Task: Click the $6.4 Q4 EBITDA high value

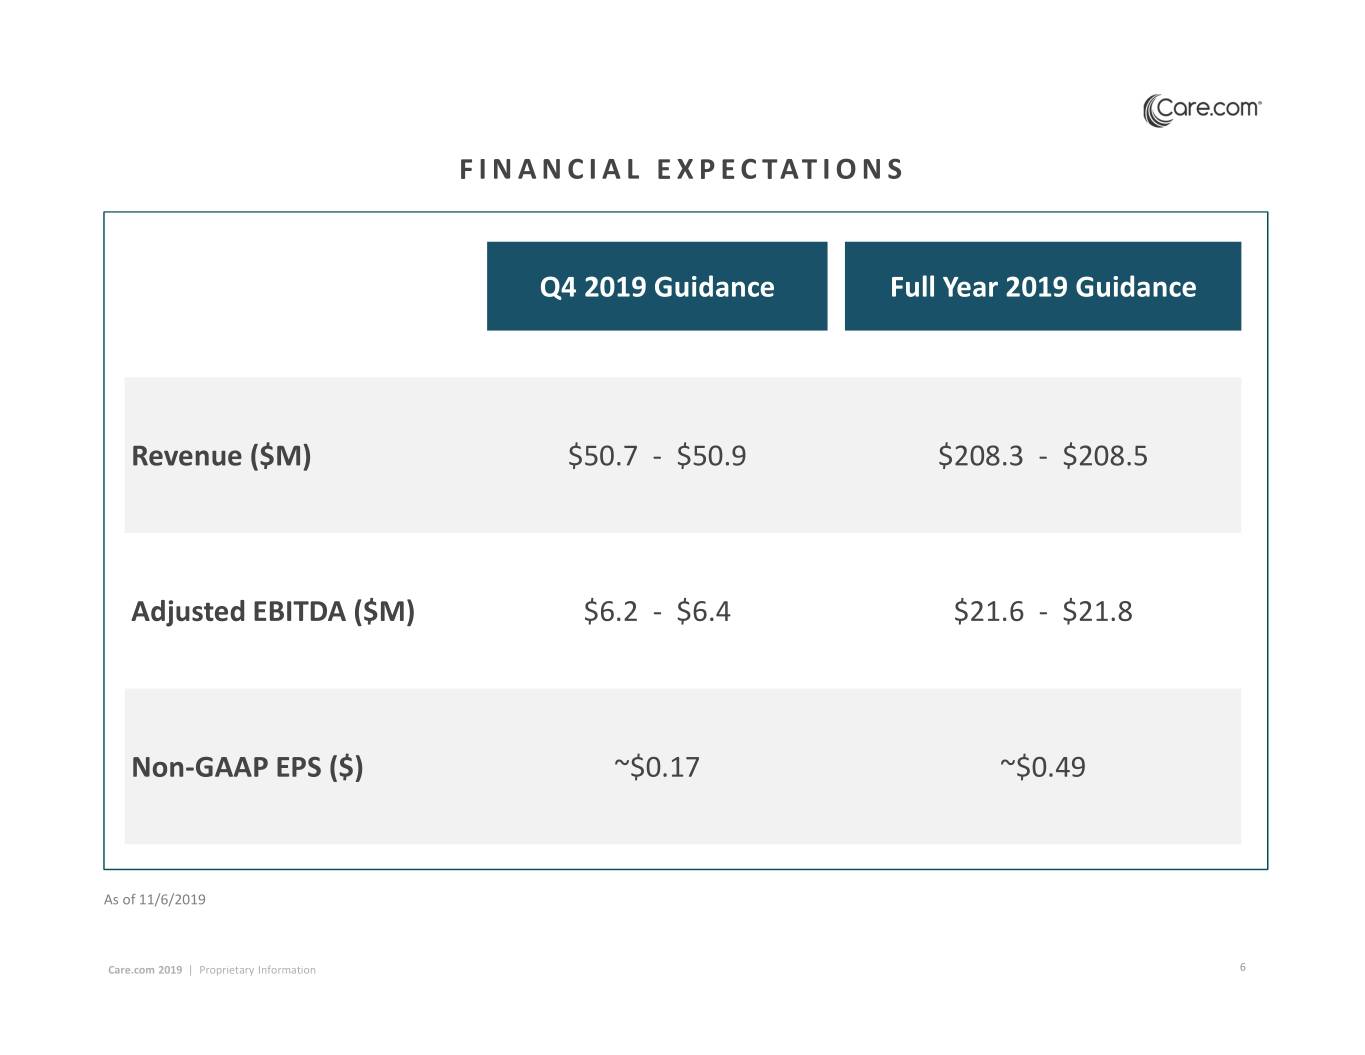Action: pos(703,611)
